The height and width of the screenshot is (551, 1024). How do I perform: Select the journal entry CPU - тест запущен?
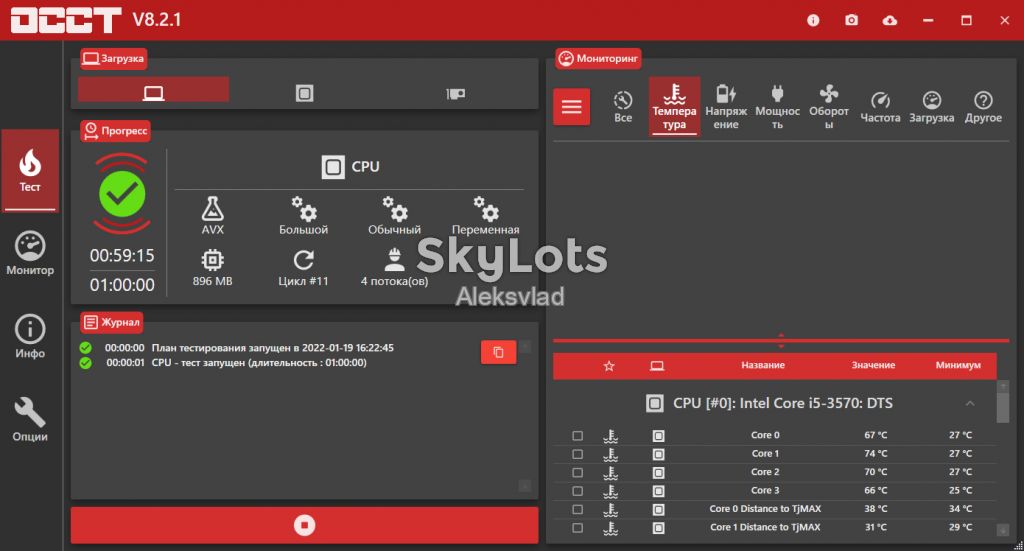coord(259,362)
